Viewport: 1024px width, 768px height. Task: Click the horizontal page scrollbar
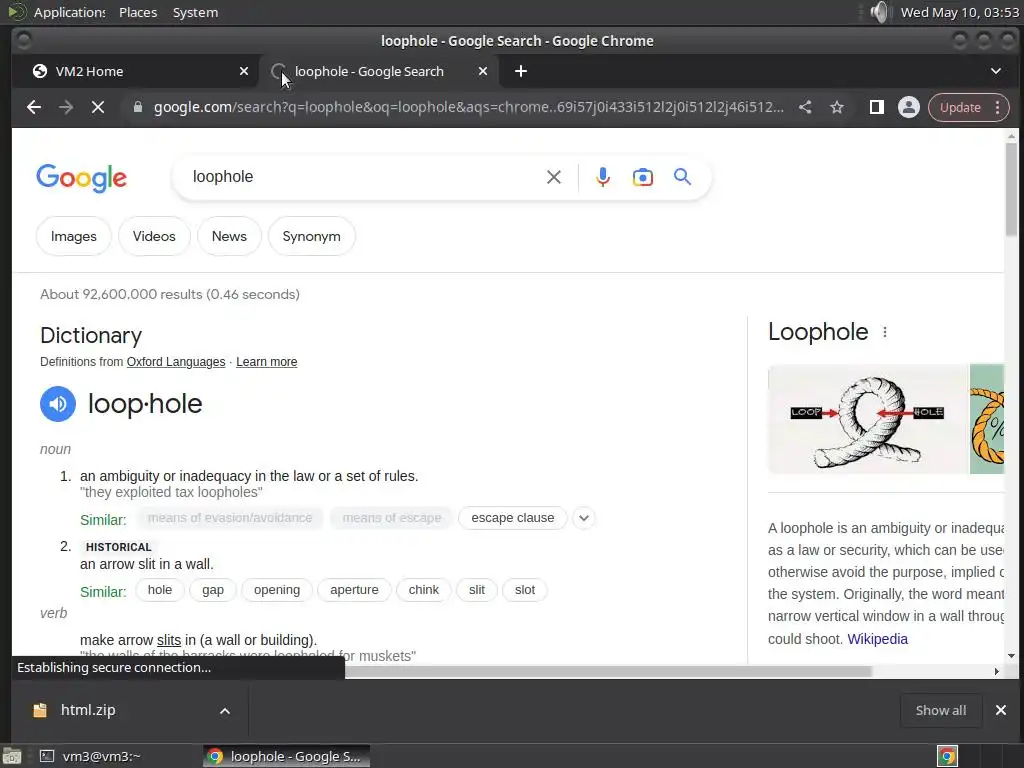pyautogui.click(x=607, y=671)
